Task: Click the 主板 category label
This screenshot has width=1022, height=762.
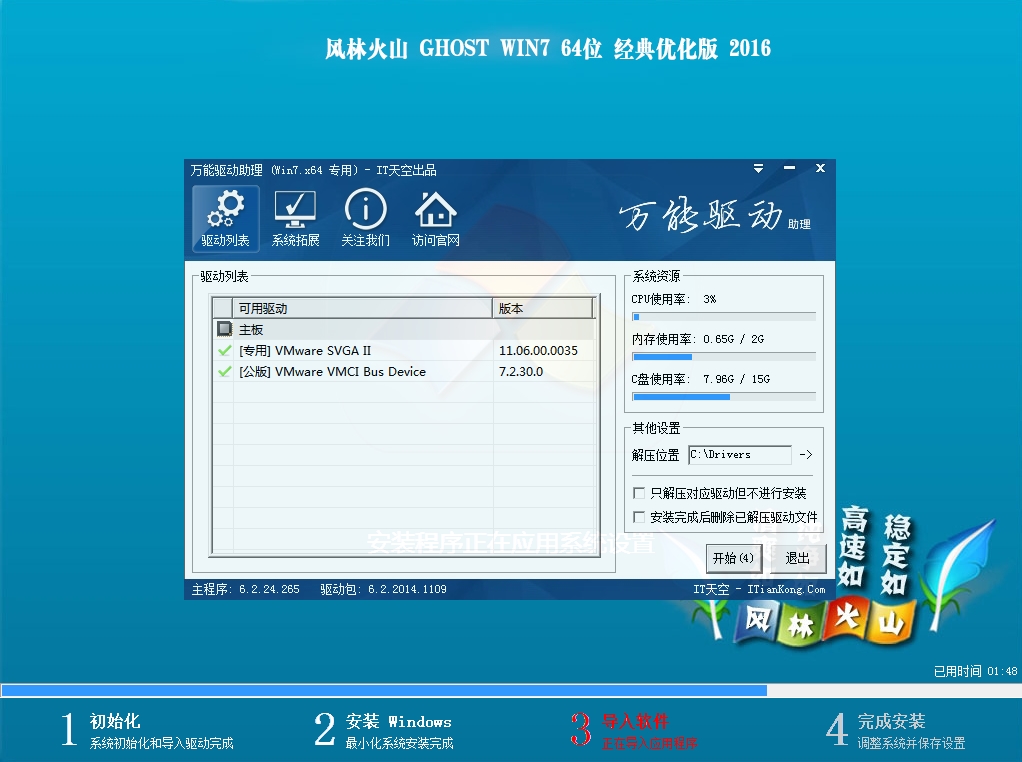Action: (x=251, y=329)
